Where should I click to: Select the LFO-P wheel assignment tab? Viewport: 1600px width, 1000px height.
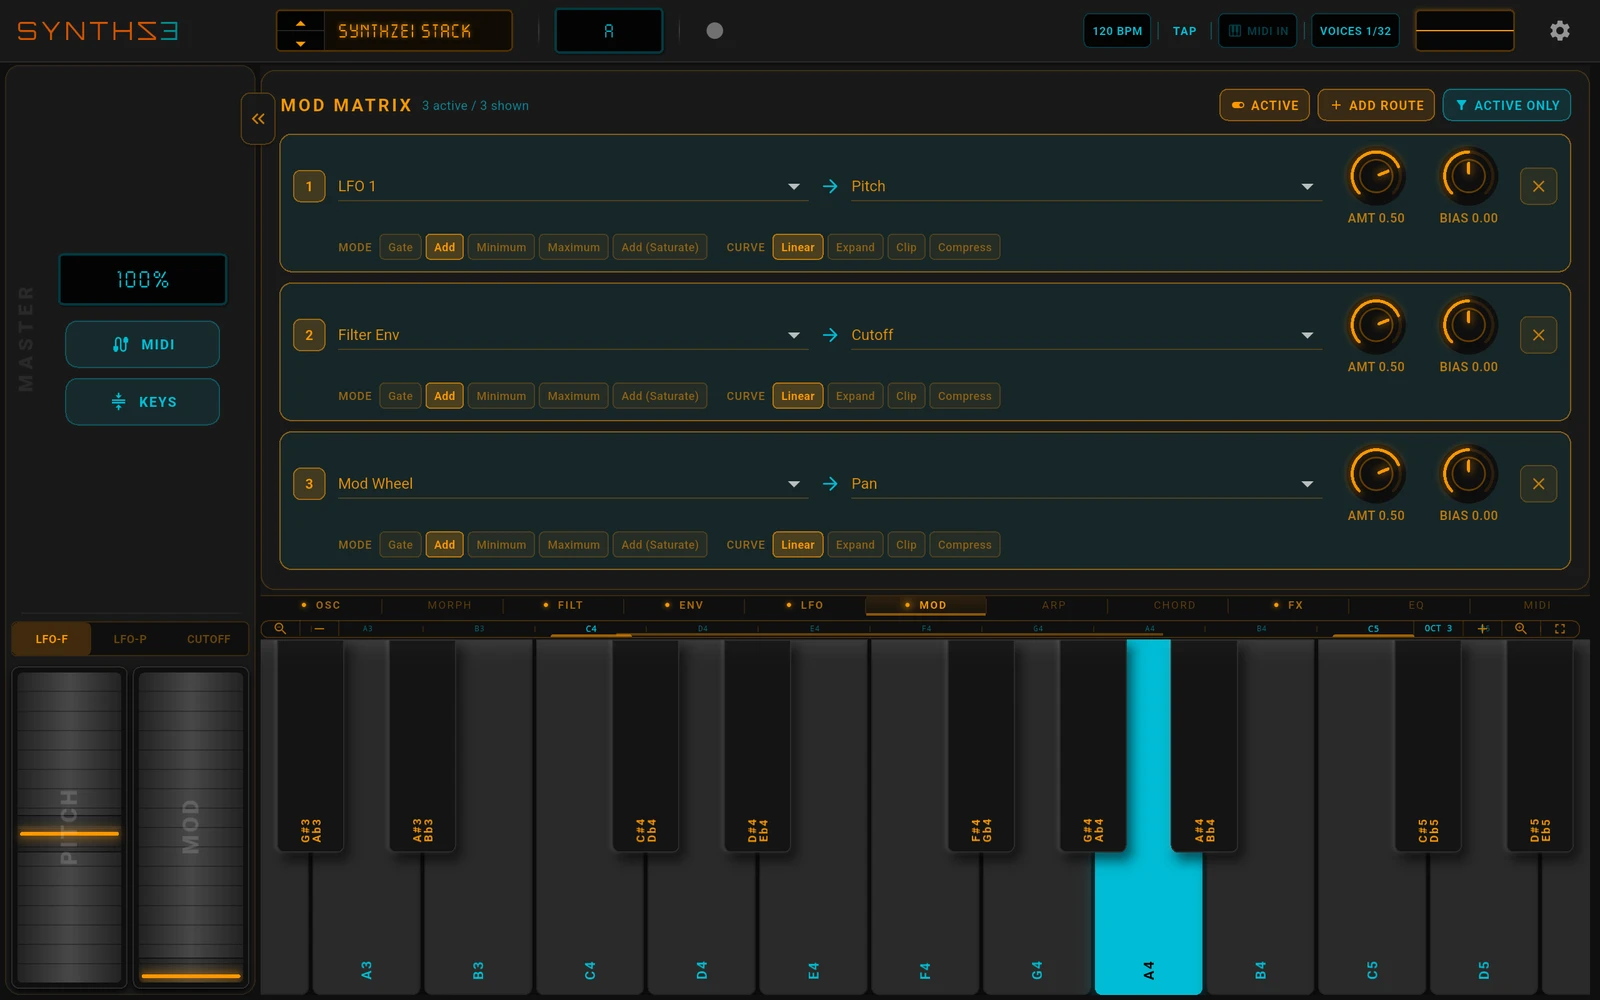coord(130,639)
